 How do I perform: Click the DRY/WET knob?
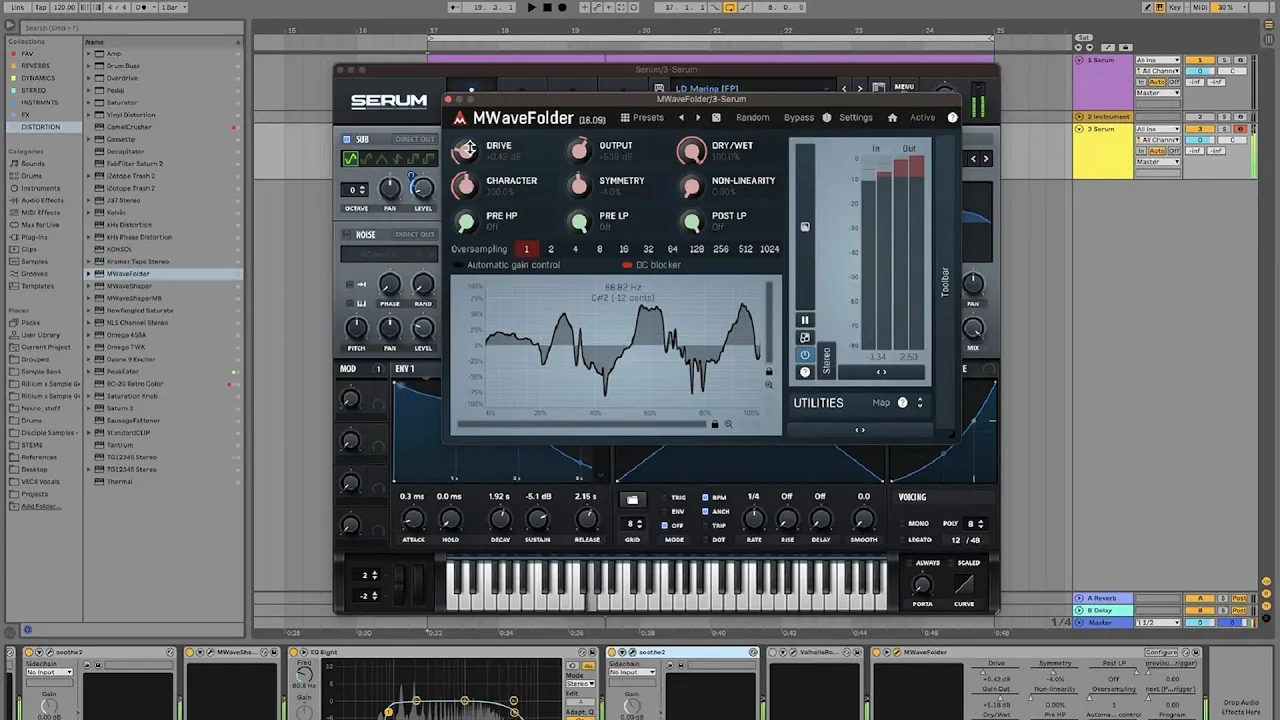(691, 151)
